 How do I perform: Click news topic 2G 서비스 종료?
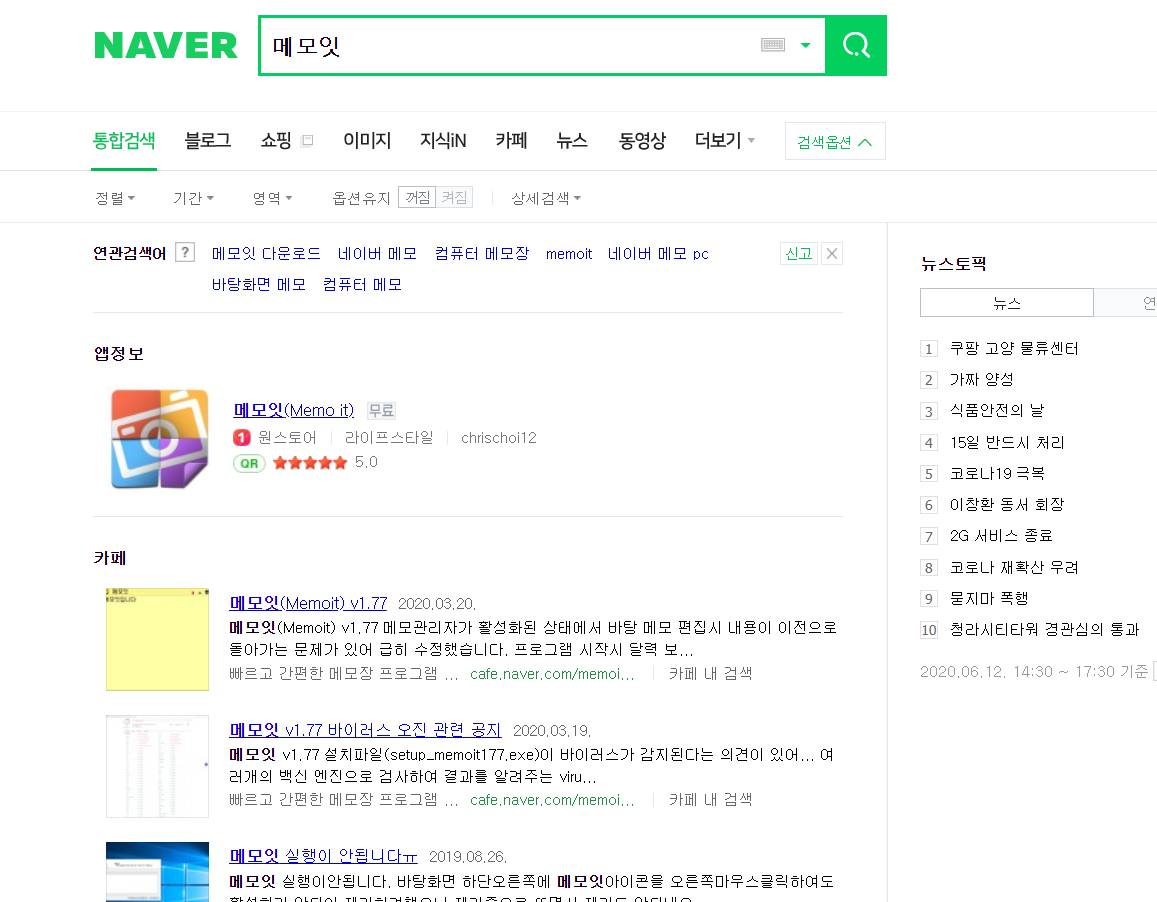point(1001,536)
